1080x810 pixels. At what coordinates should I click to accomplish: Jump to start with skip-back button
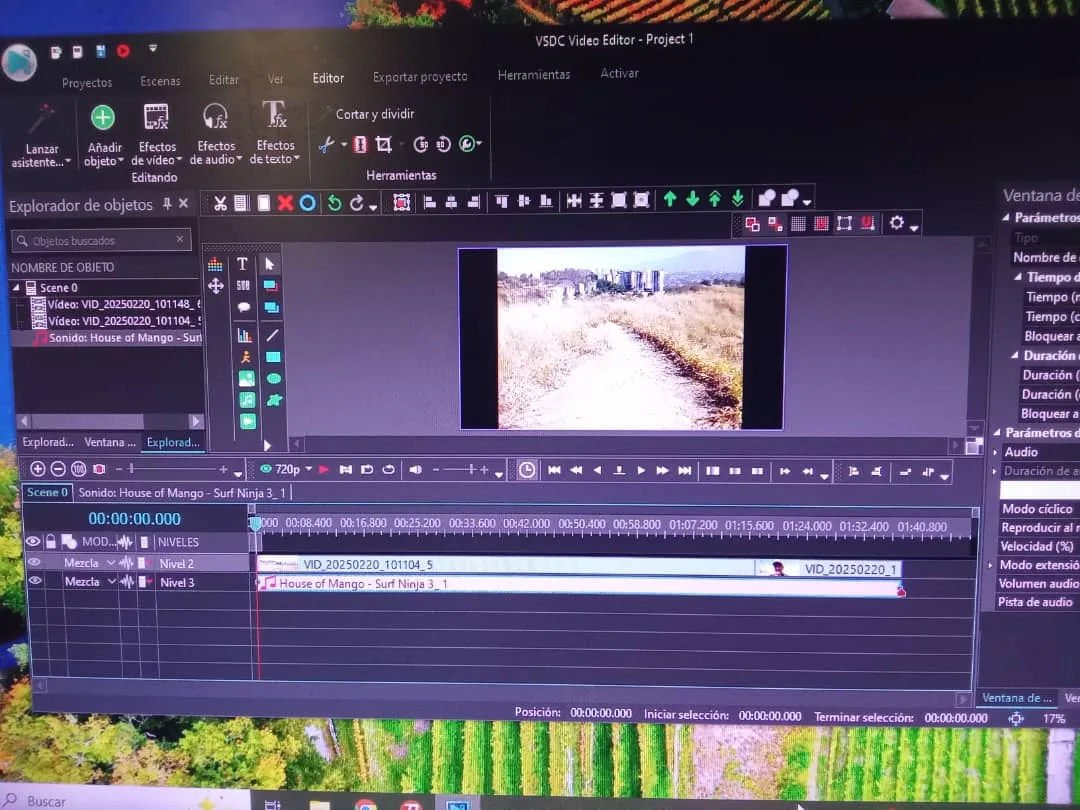(554, 470)
